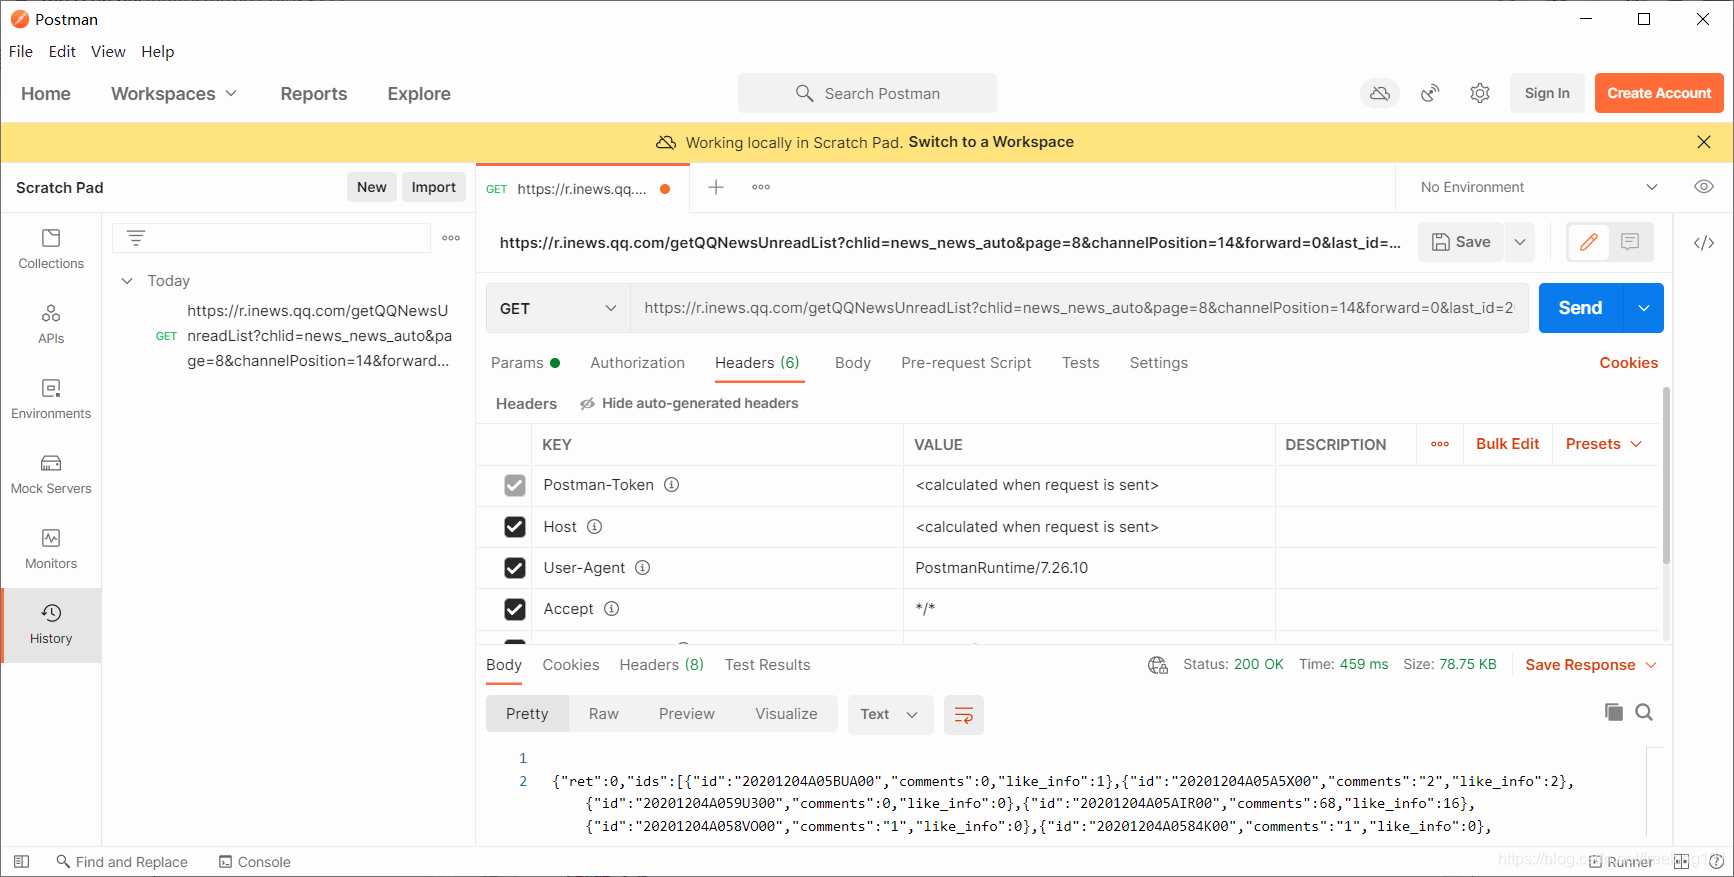Image resolution: width=1734 pixels, height=877 pixels.
Task: Toggle the Postman-Token header checkbox
Action: (x=515, y=485)
